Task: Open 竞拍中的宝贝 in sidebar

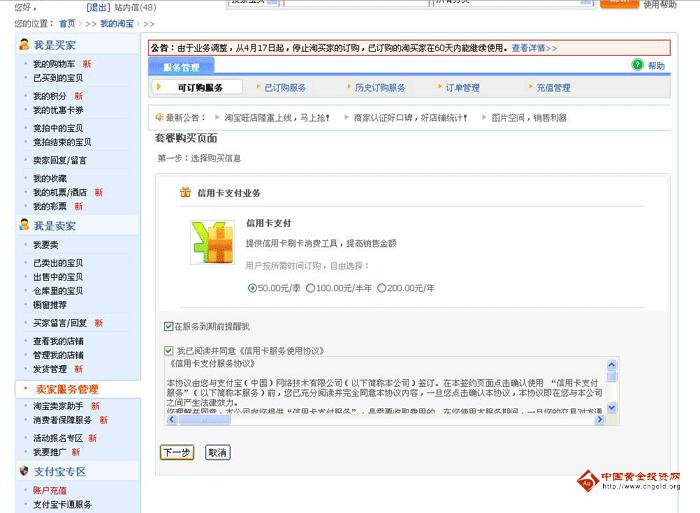Action: coord(58,128)
